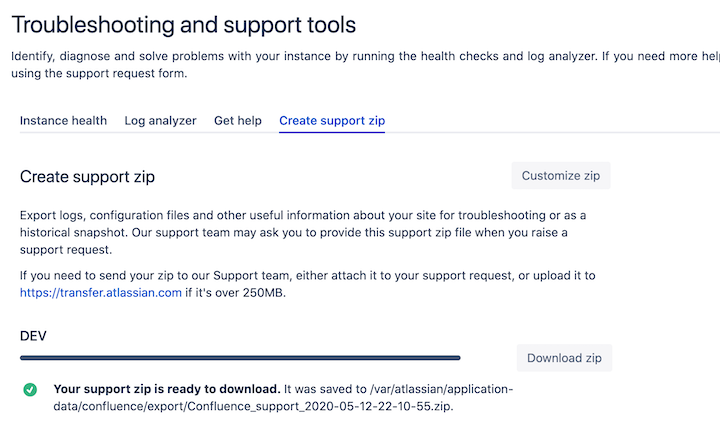This screenshot has height=425, width=720.
Task: Select the Create support zip tab
Action: click(x=332, y=121)
